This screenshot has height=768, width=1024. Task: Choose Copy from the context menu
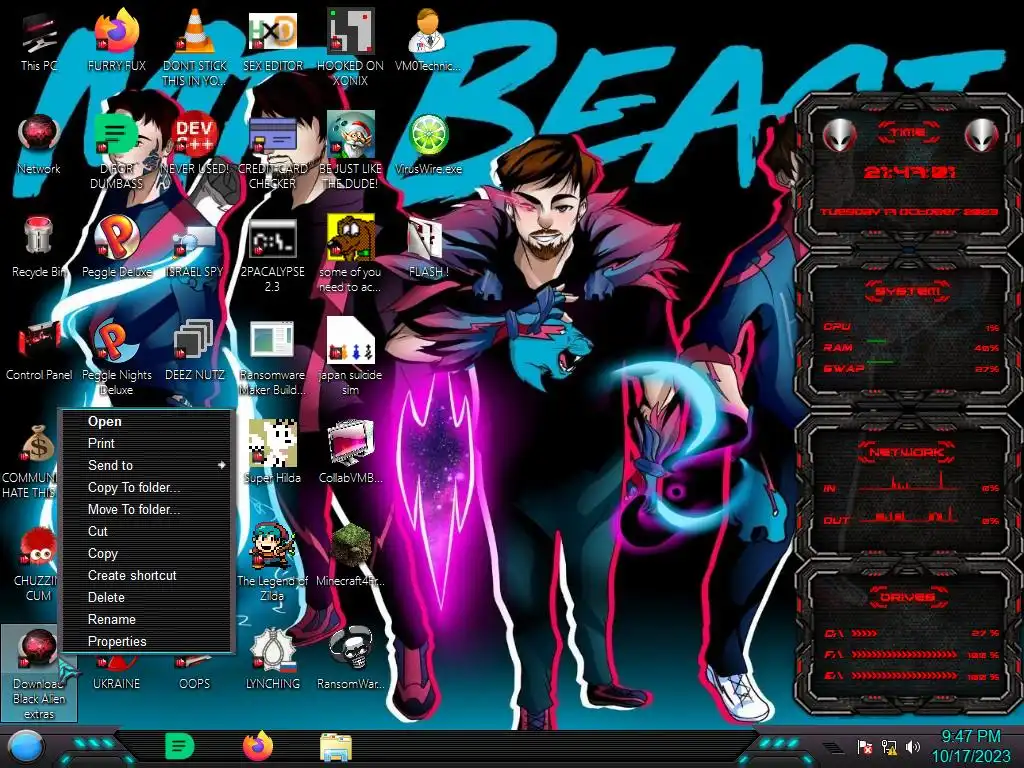tap(147, 553)
